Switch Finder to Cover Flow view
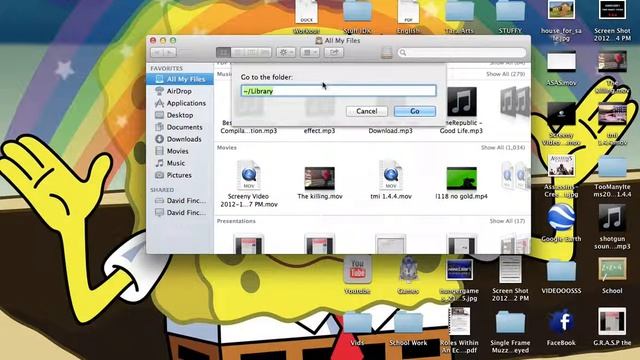Screen dimensions: 640x360 pos(265,52)
